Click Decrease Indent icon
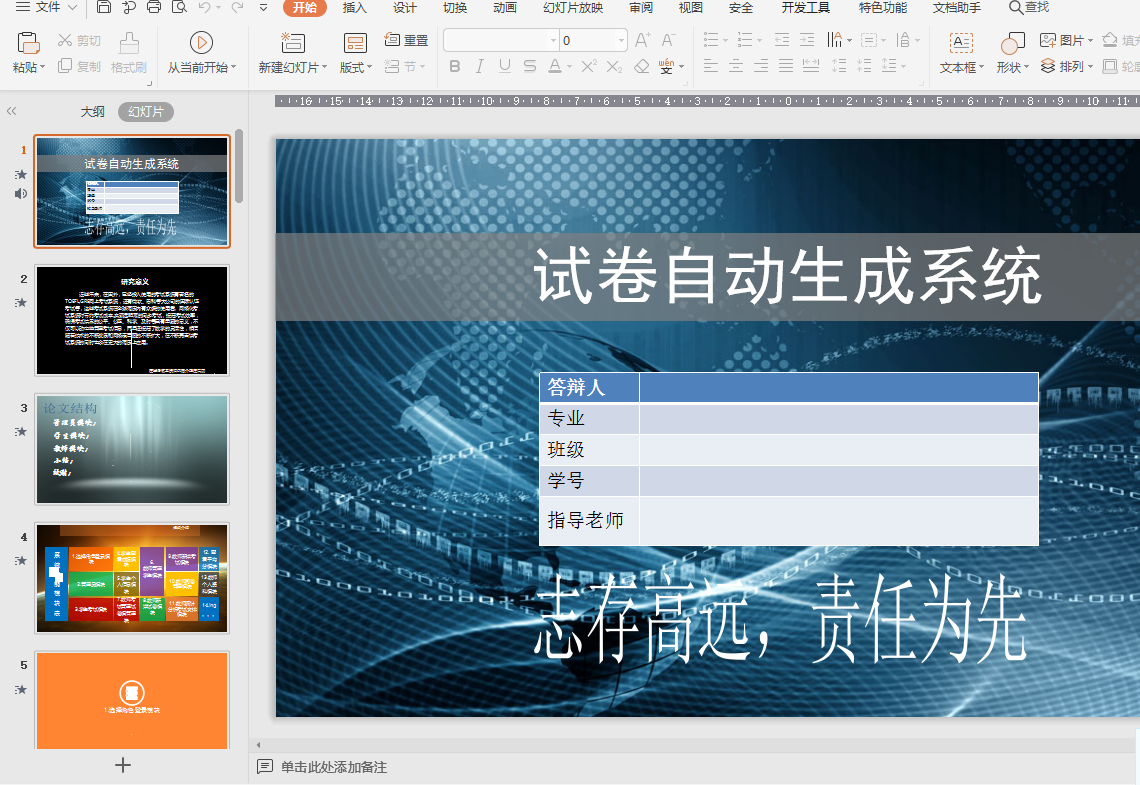The width and height of the screenshot is (1140, 785). click(782, 40)
